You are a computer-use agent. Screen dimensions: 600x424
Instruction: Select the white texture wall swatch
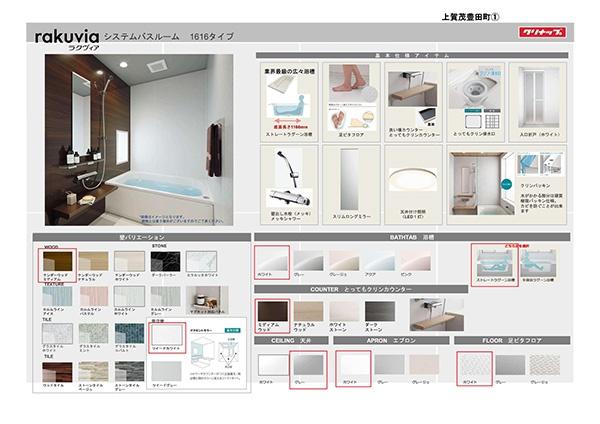pos(129,297)
